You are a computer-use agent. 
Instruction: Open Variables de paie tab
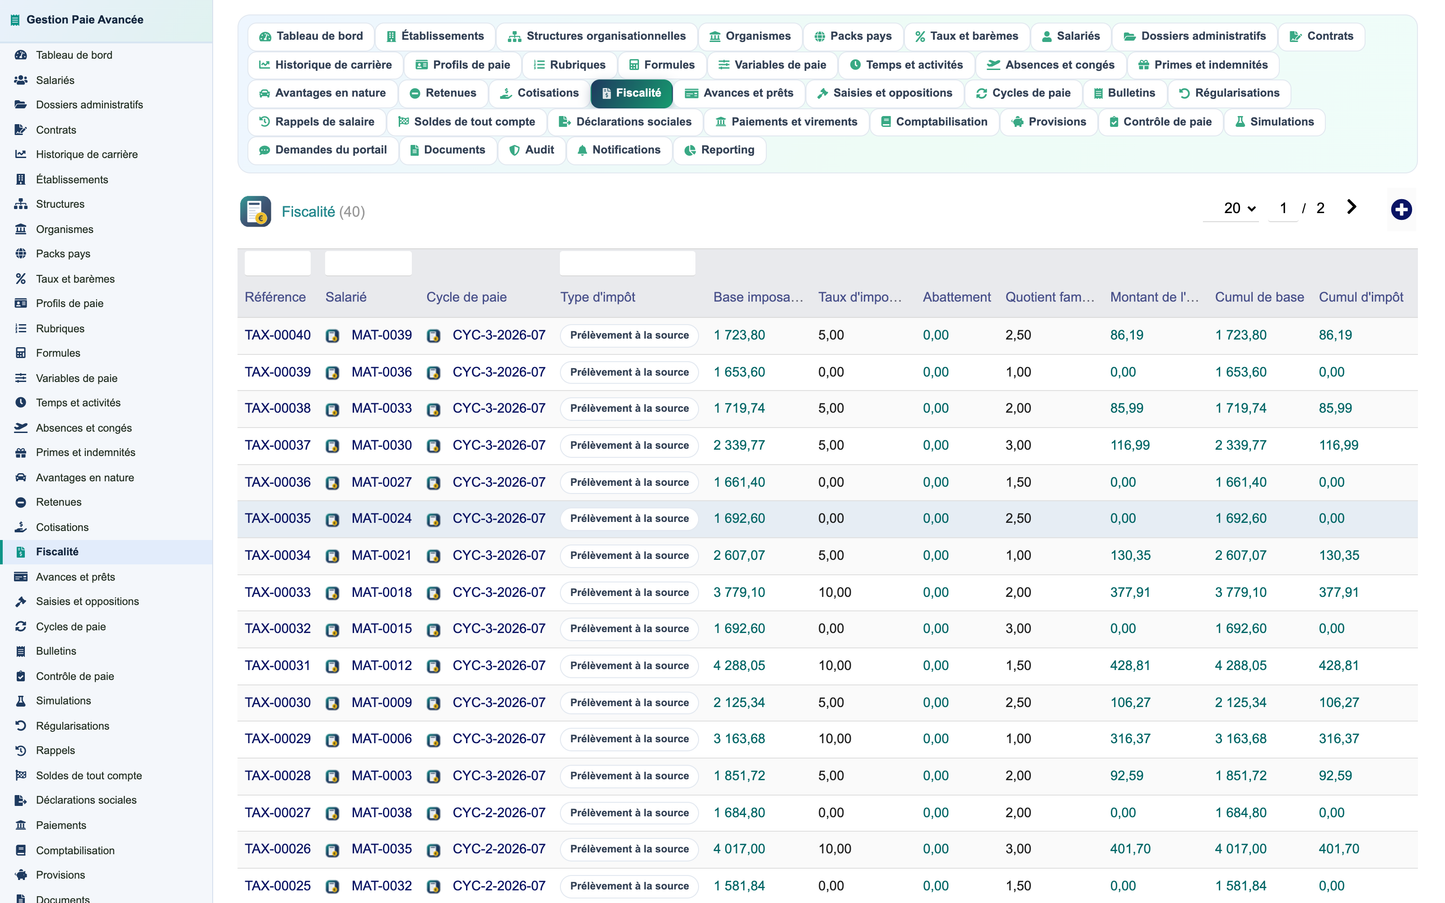click(x=772, y=65)
